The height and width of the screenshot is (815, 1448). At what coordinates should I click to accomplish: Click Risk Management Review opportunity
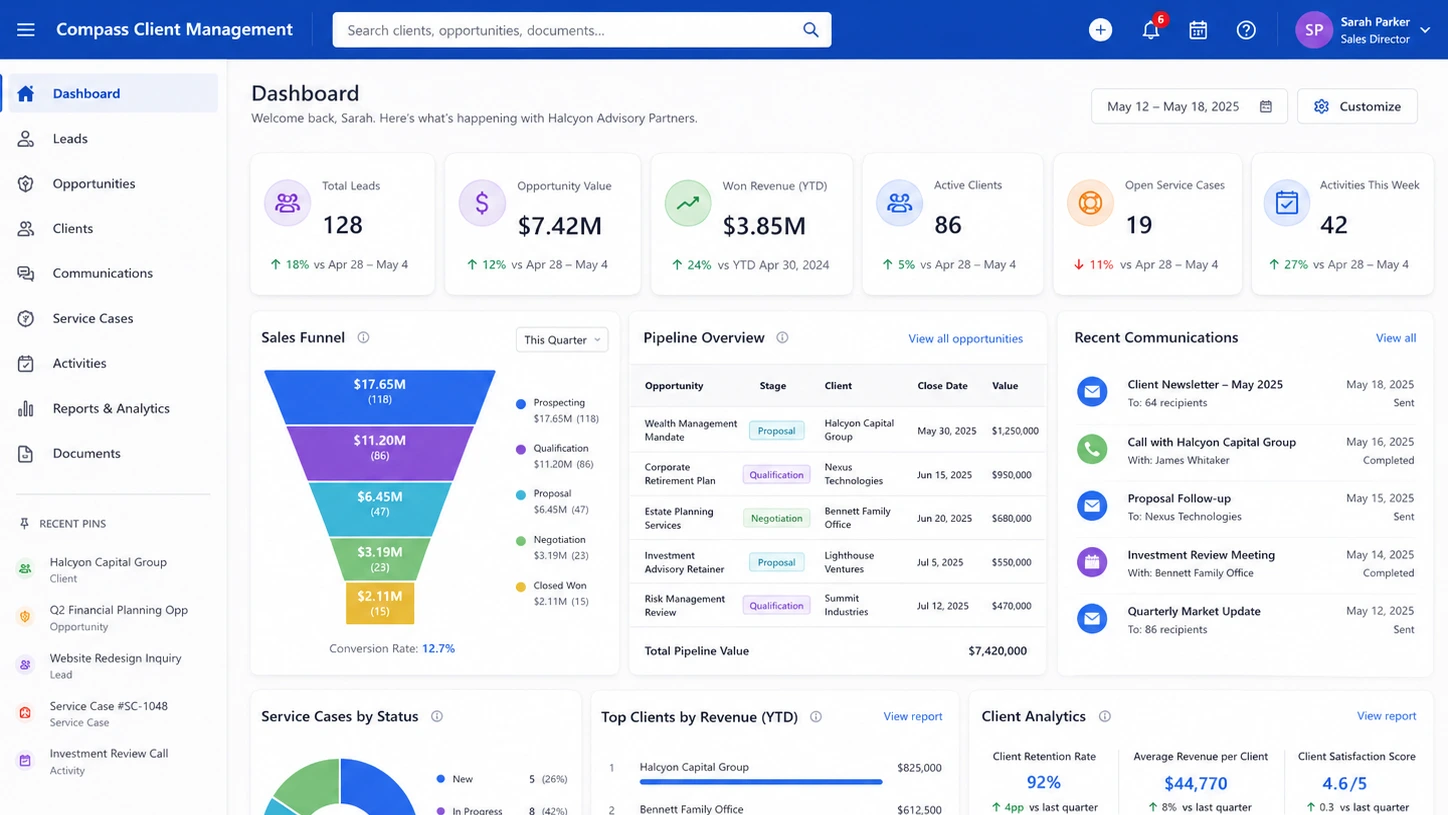[684, 605]
